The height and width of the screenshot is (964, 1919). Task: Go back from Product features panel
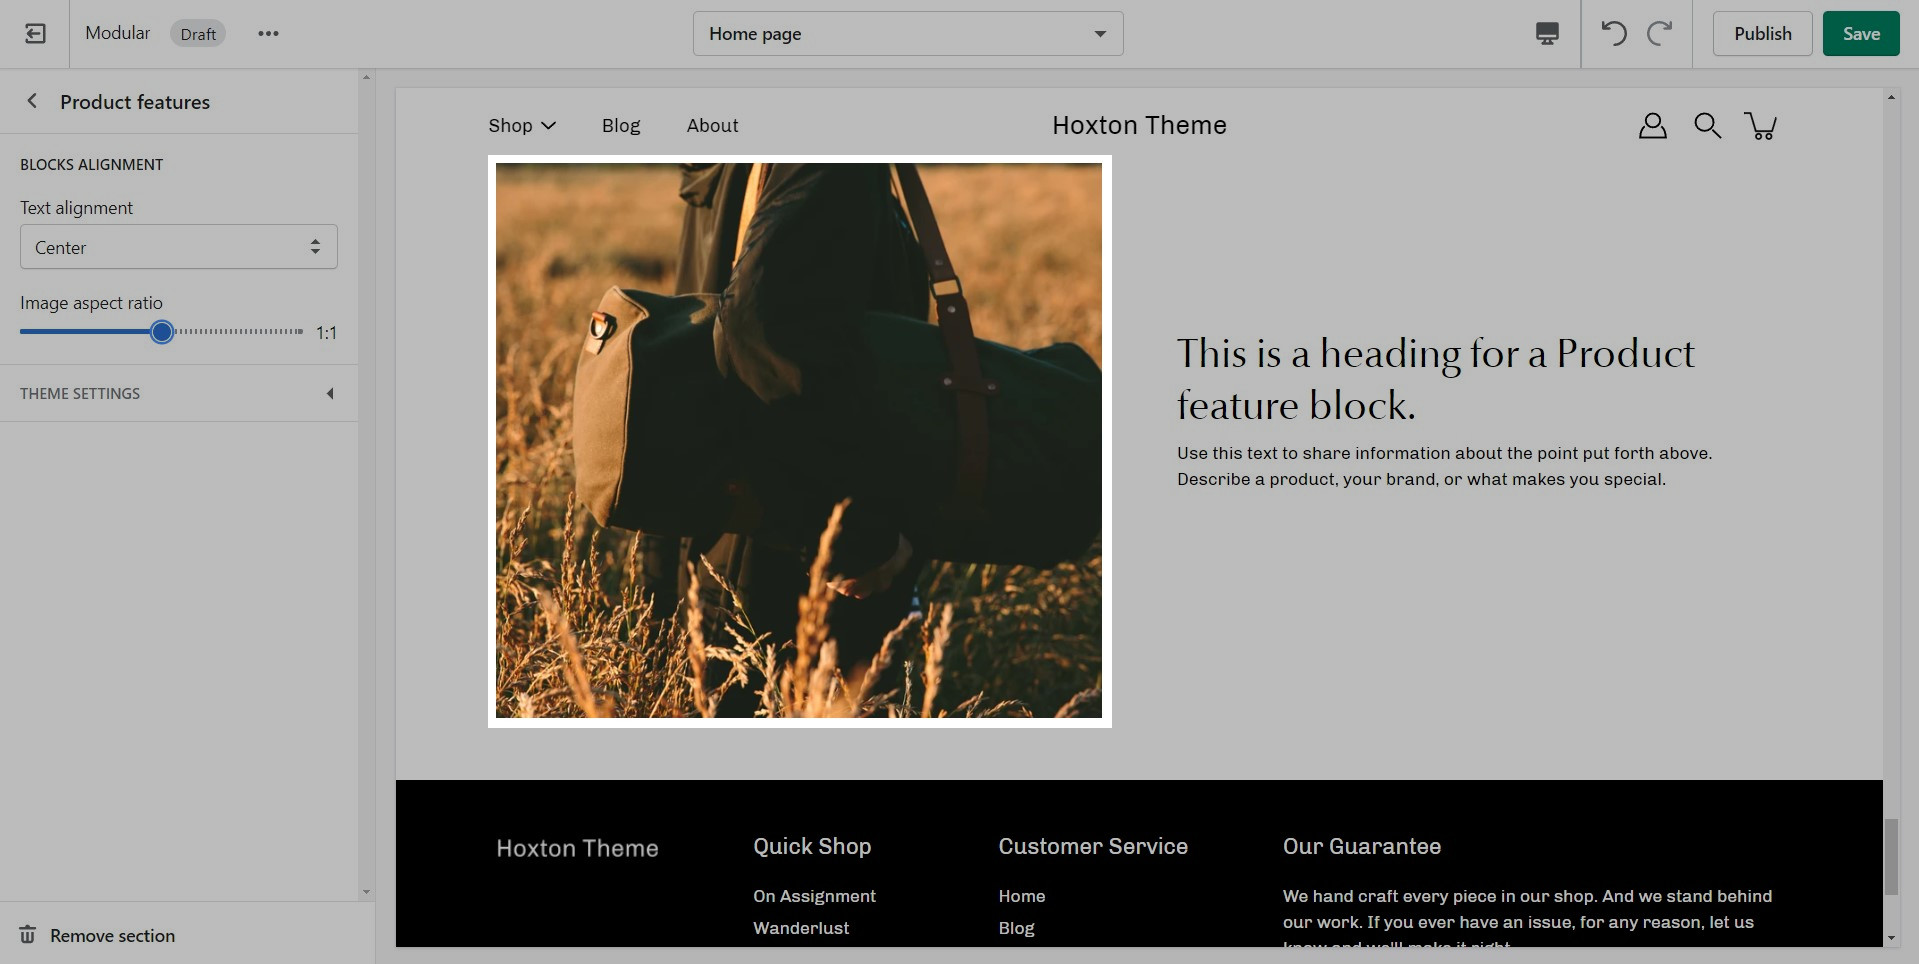(x=32, y=101)
